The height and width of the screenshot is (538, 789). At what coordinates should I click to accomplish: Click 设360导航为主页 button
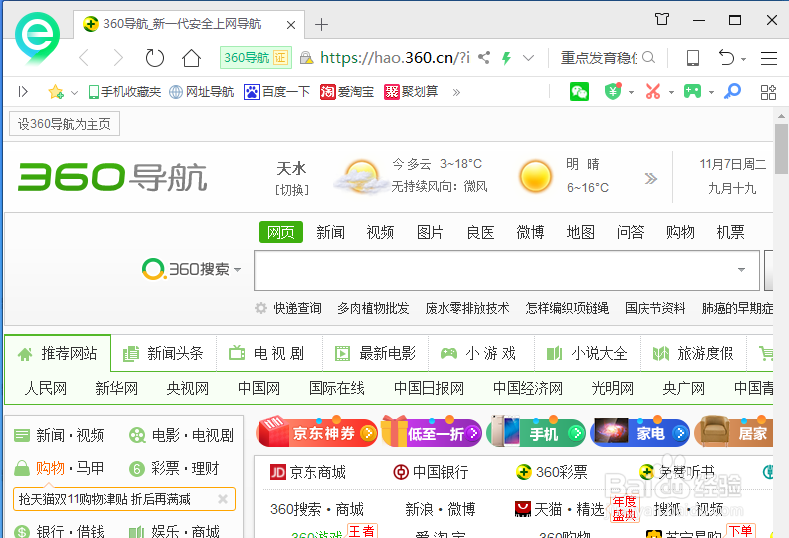coord(64,124)
